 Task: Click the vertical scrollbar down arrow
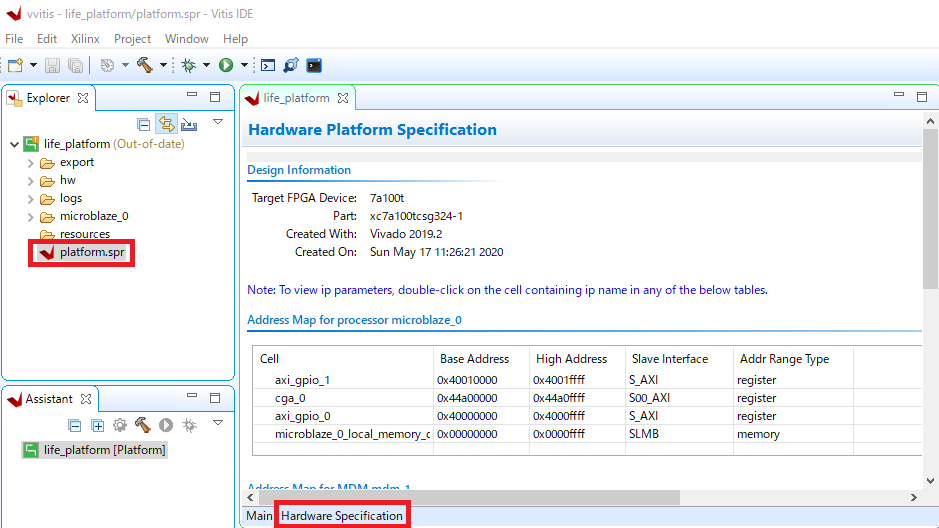point(930,480)
